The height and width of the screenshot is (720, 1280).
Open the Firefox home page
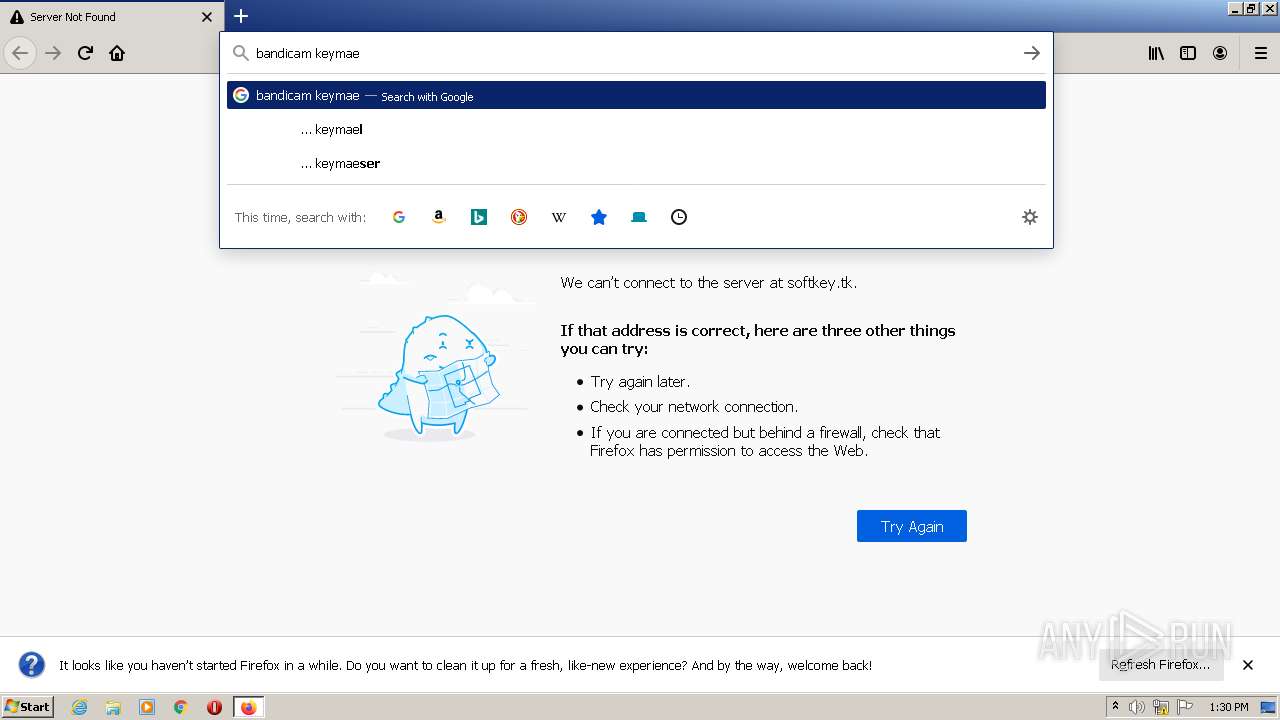click(x=117, y=53)
